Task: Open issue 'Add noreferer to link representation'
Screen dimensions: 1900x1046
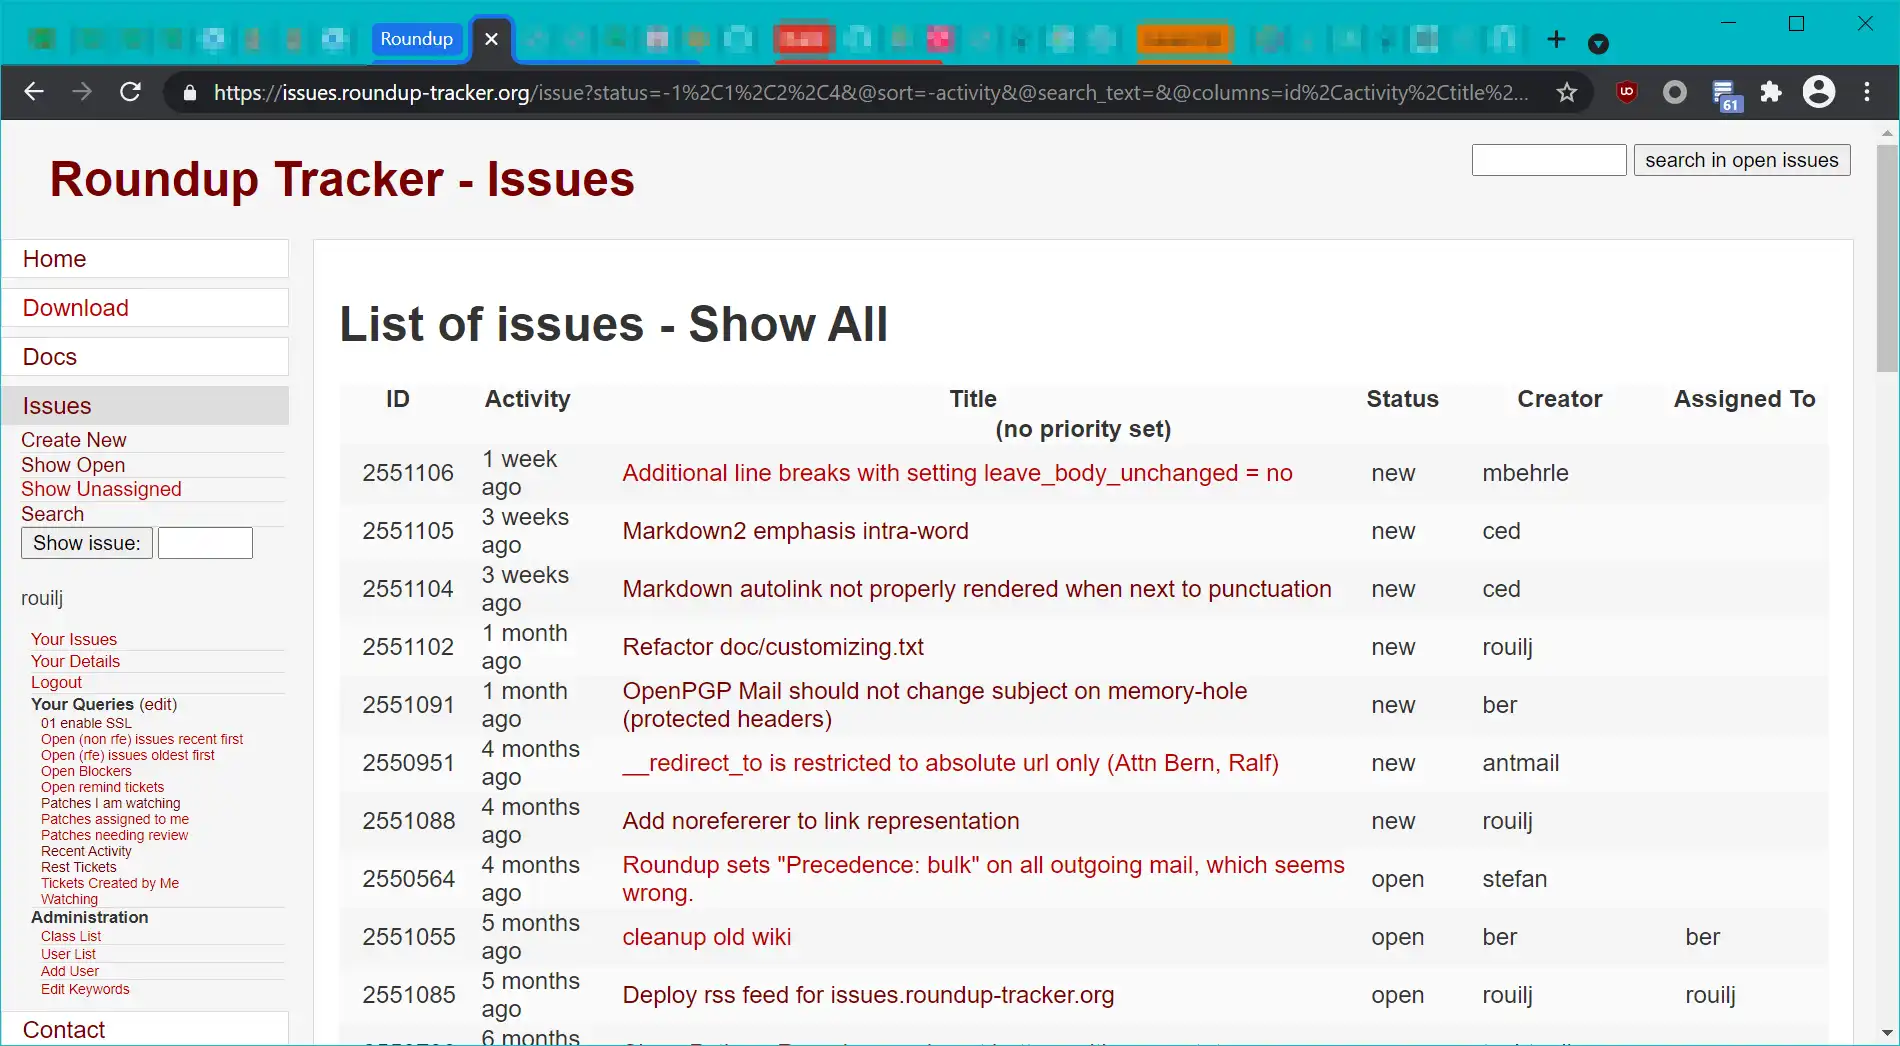Action: tap(821, 821)
